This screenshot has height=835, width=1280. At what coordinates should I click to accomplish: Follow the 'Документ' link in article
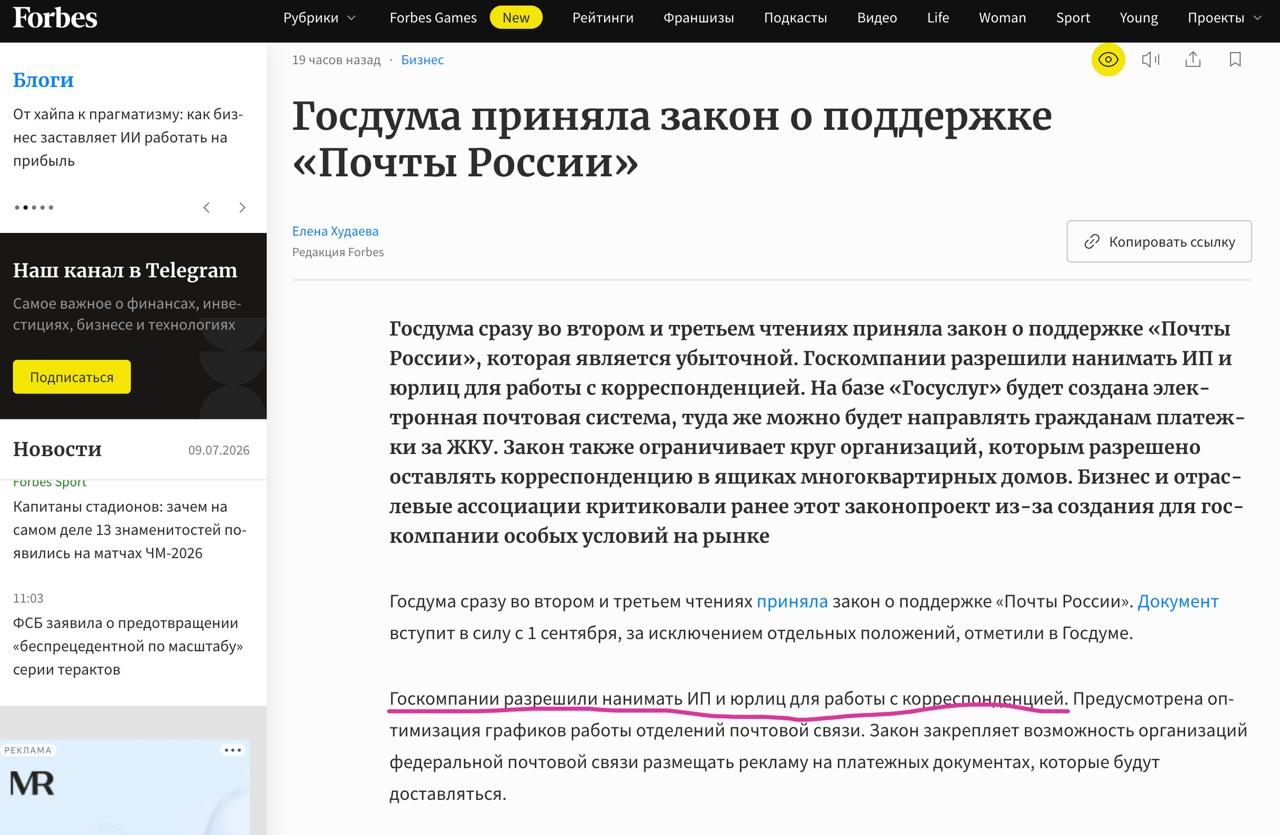[1178, 601]
